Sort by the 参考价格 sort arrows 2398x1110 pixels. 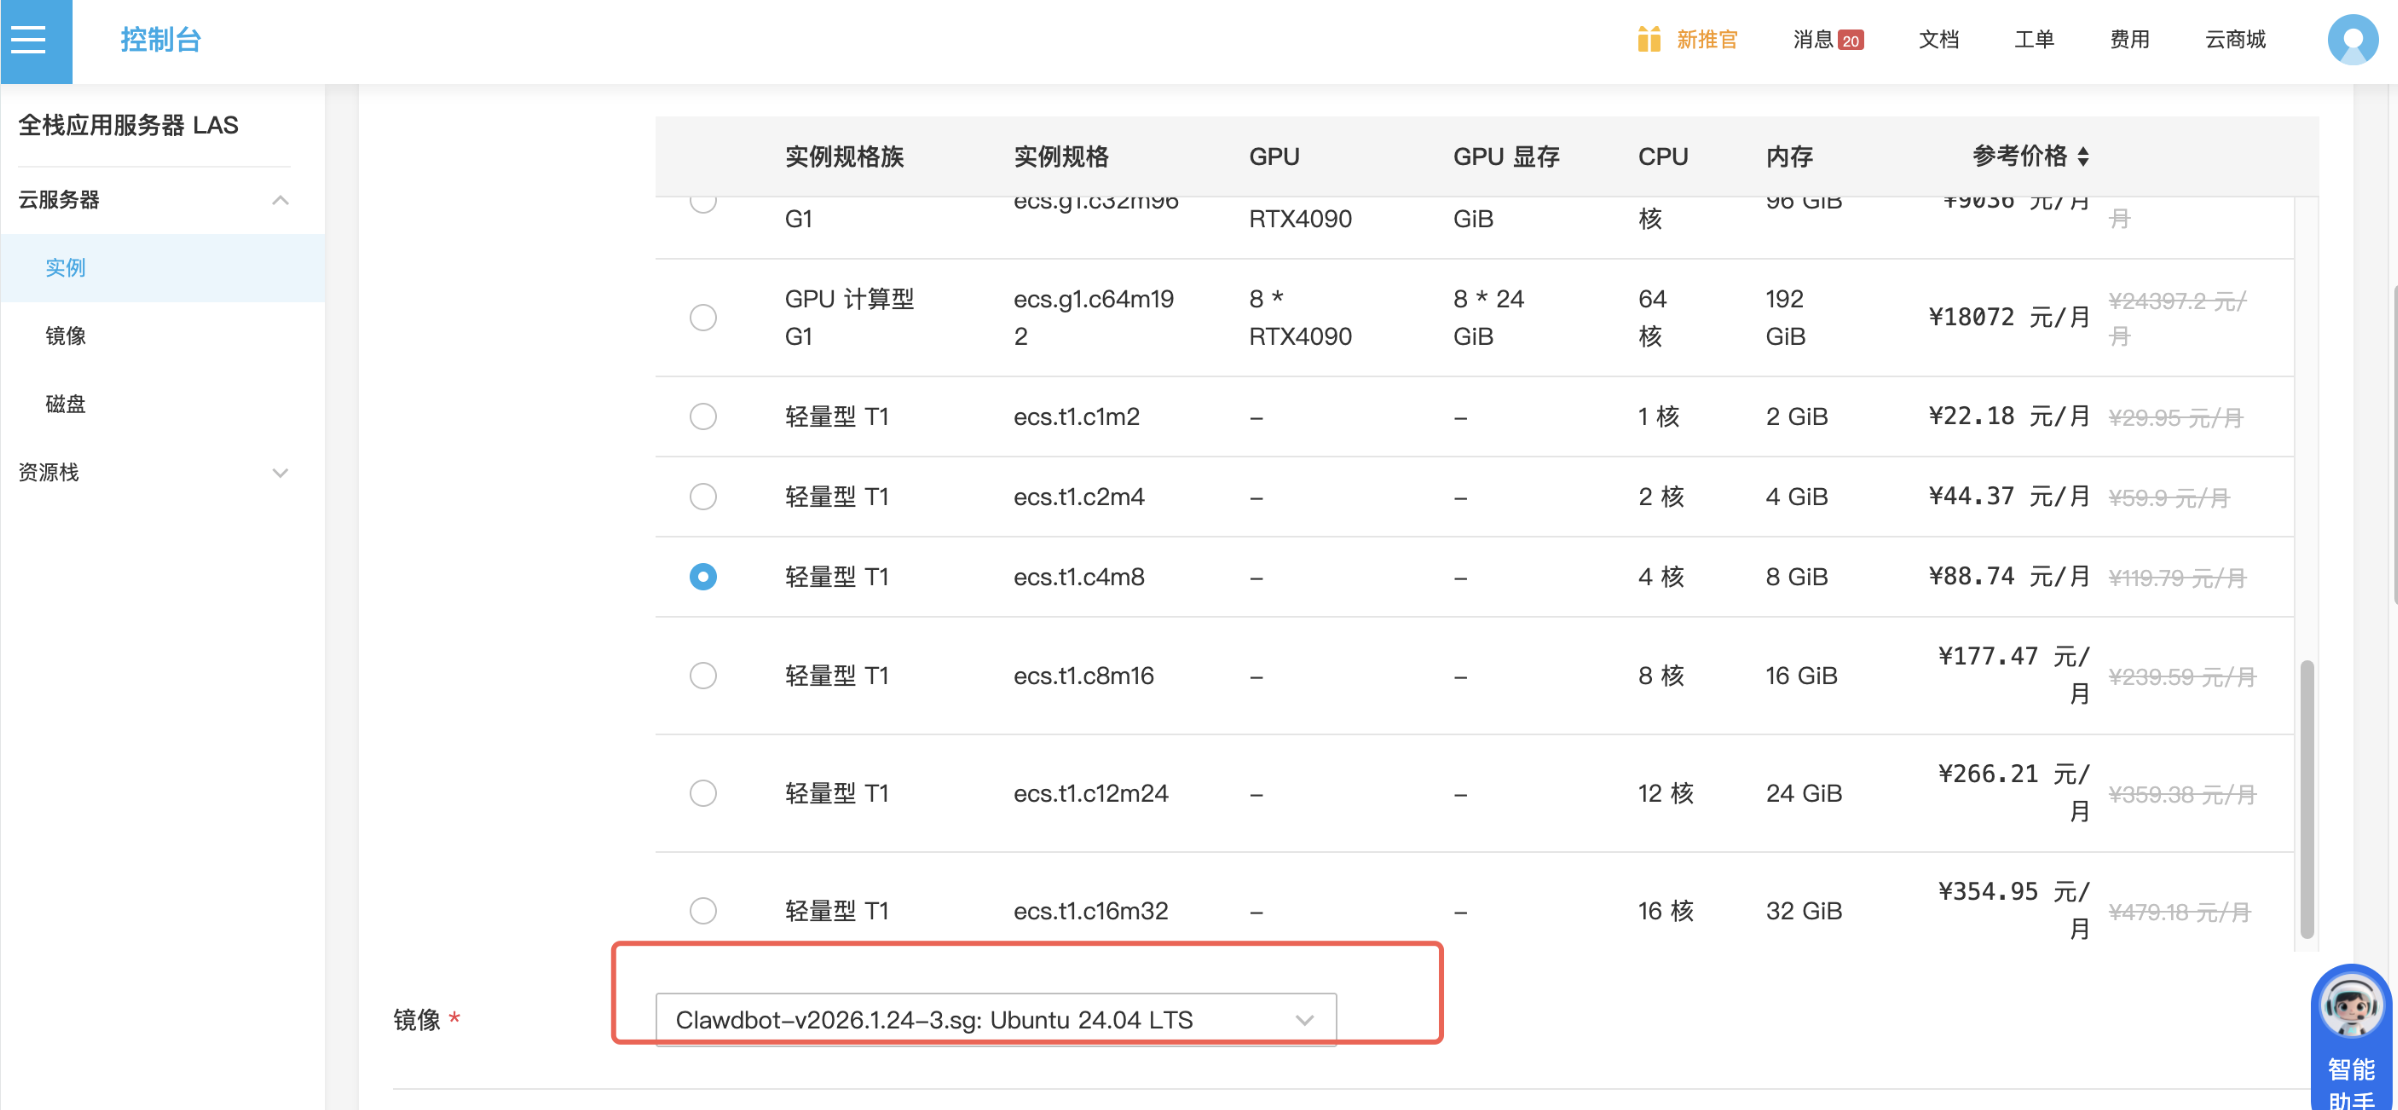coord(2083,157)
